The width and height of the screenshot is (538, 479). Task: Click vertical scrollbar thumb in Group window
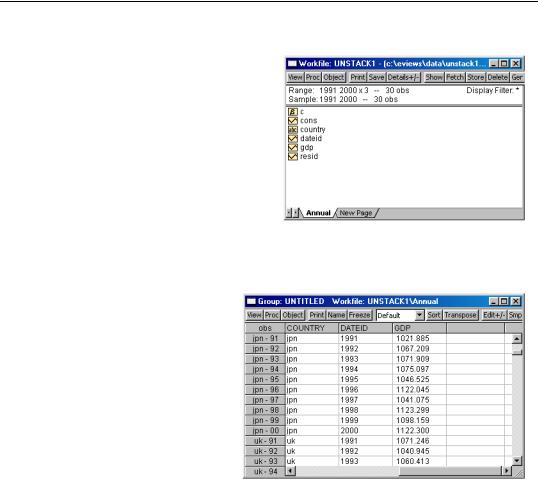[x=517, y=350]
